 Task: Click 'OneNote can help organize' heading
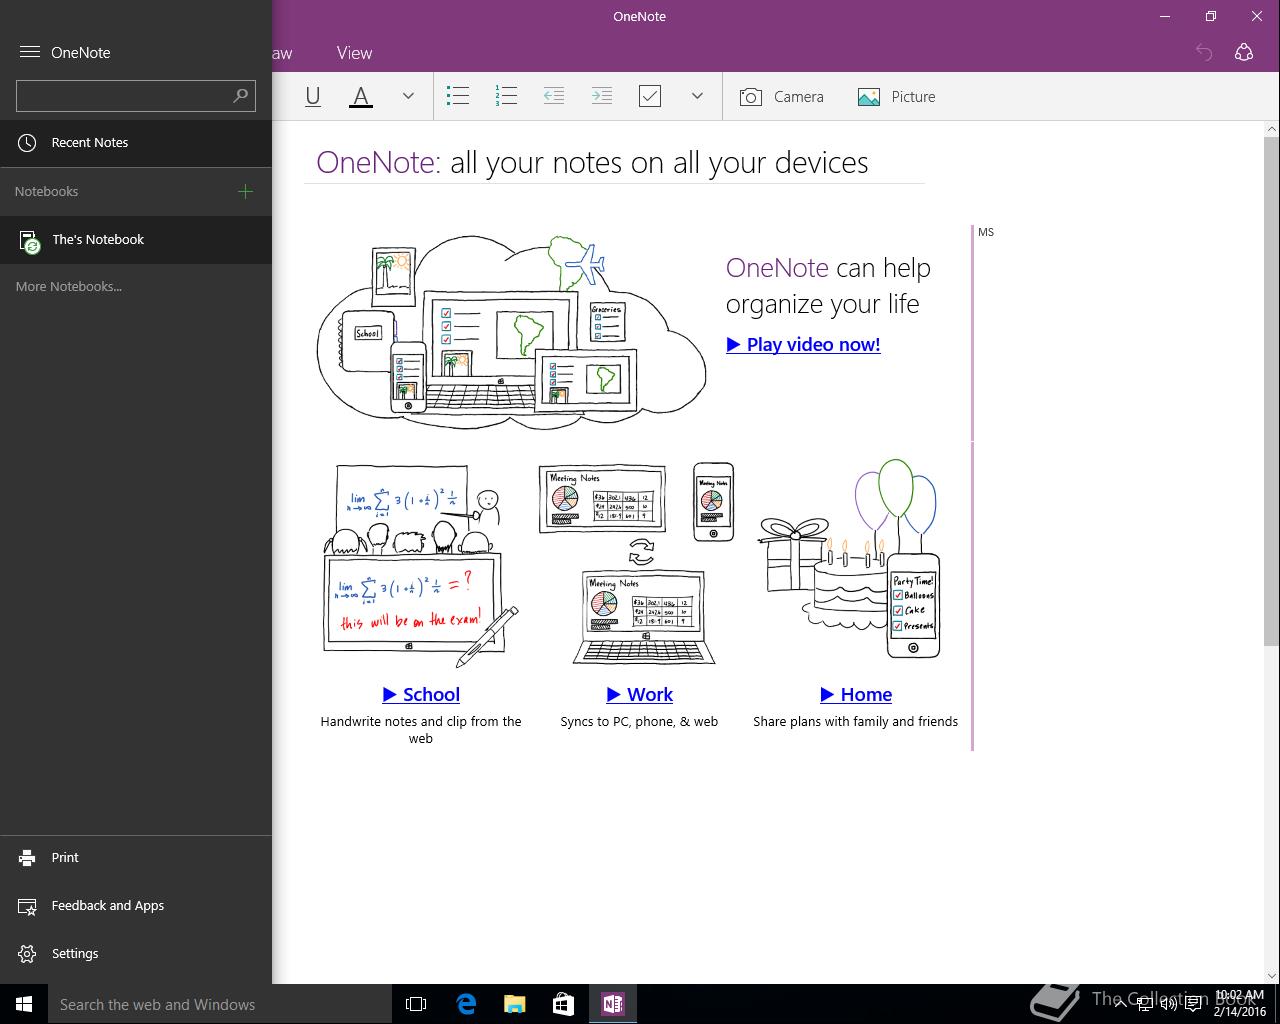coord(828,286)
